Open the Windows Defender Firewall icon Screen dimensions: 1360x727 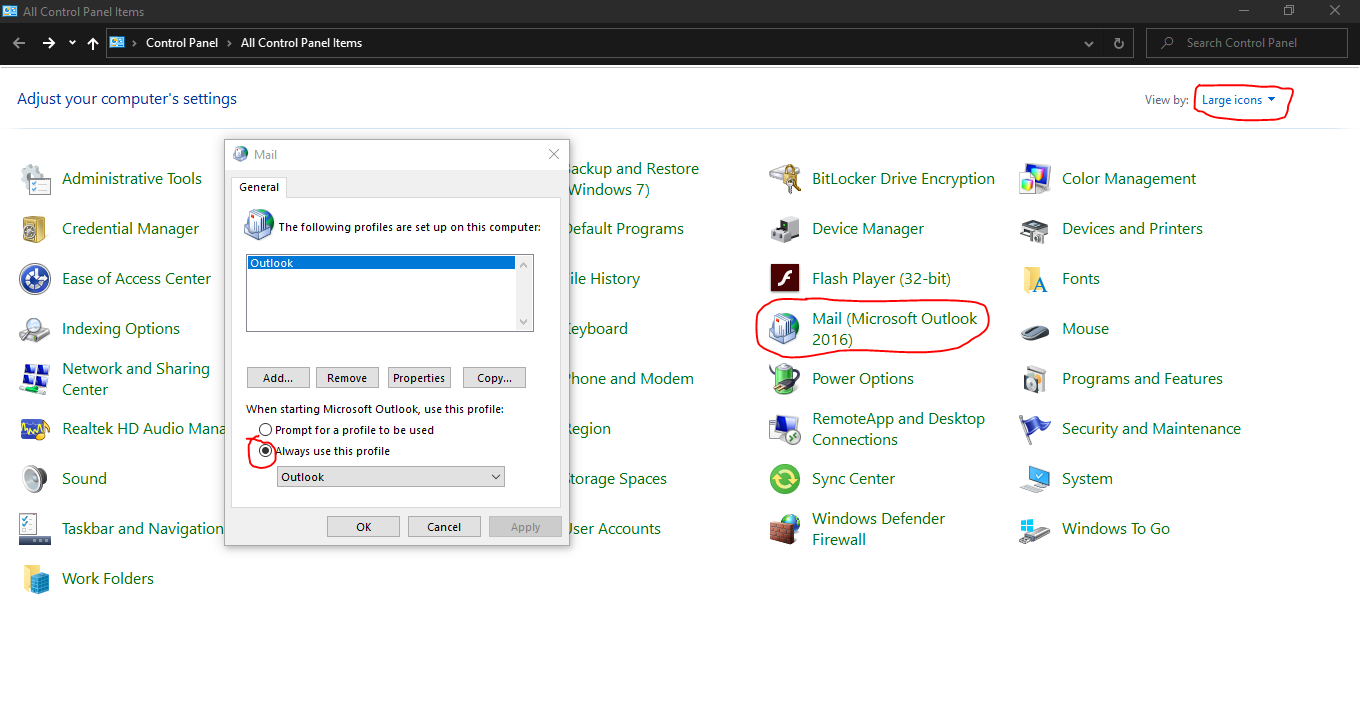click(785, 529)
